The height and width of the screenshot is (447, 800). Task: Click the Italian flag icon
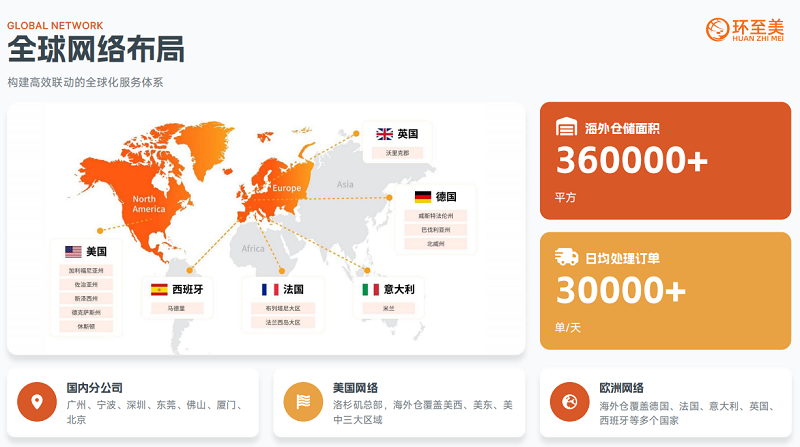(x=371, y=290)
